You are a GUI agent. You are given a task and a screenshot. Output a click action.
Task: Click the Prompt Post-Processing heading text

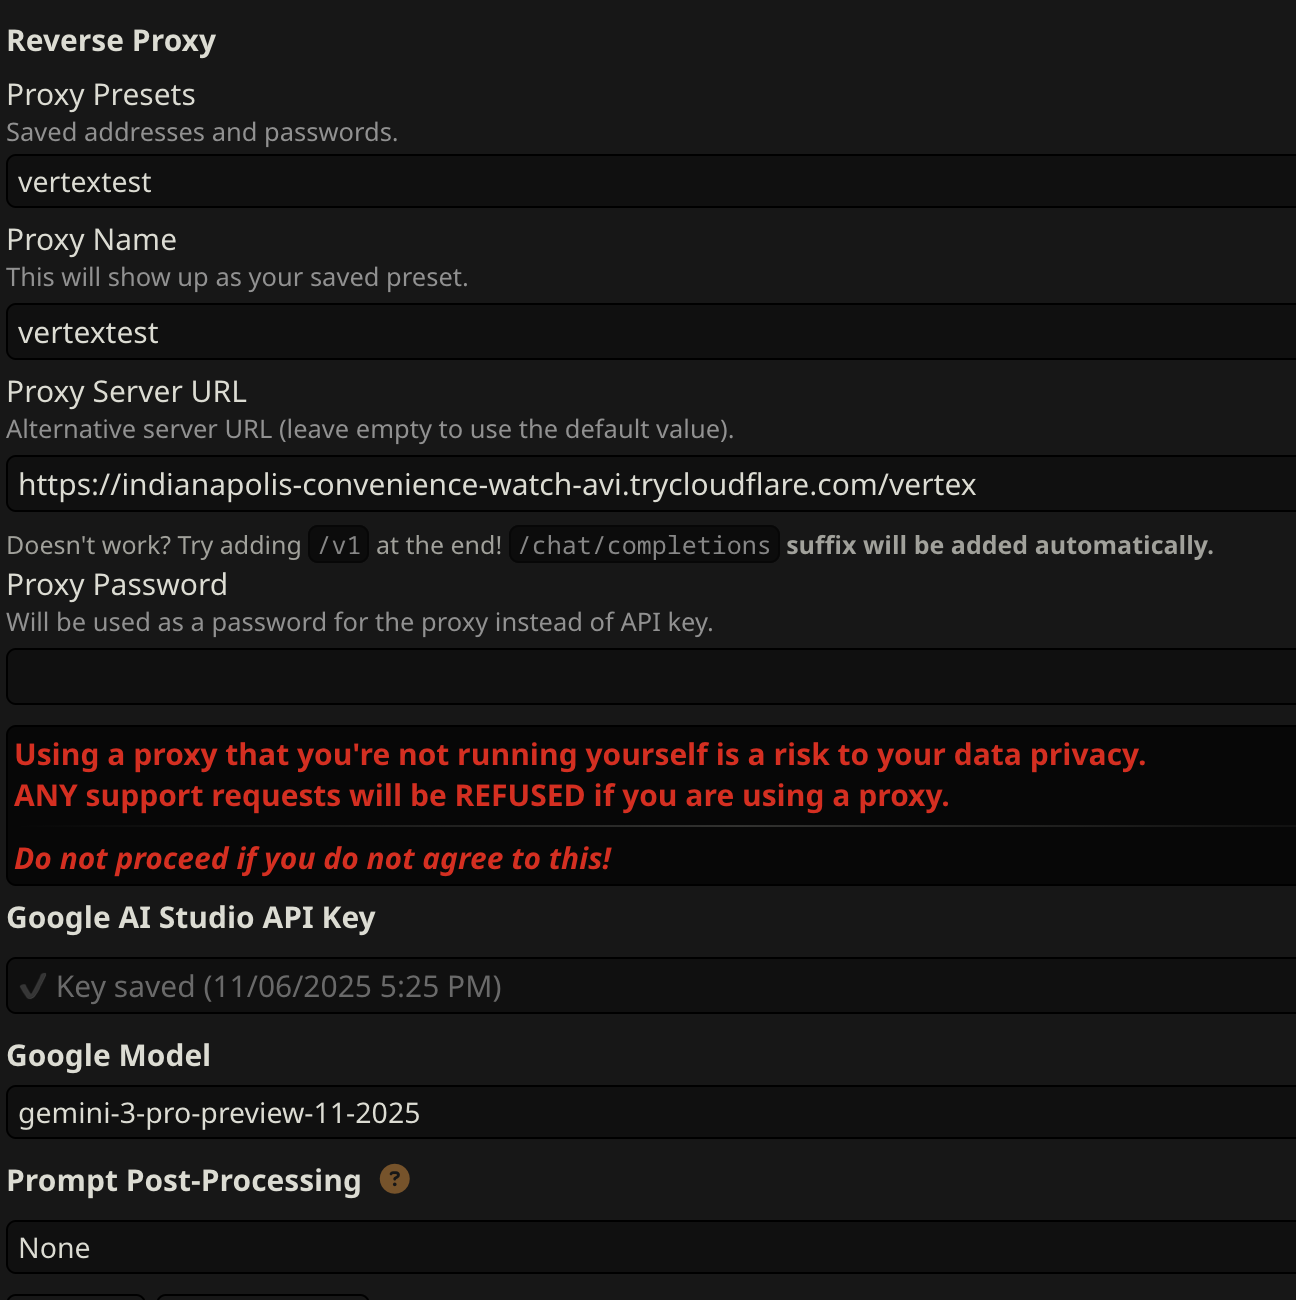coord(184,1181)
